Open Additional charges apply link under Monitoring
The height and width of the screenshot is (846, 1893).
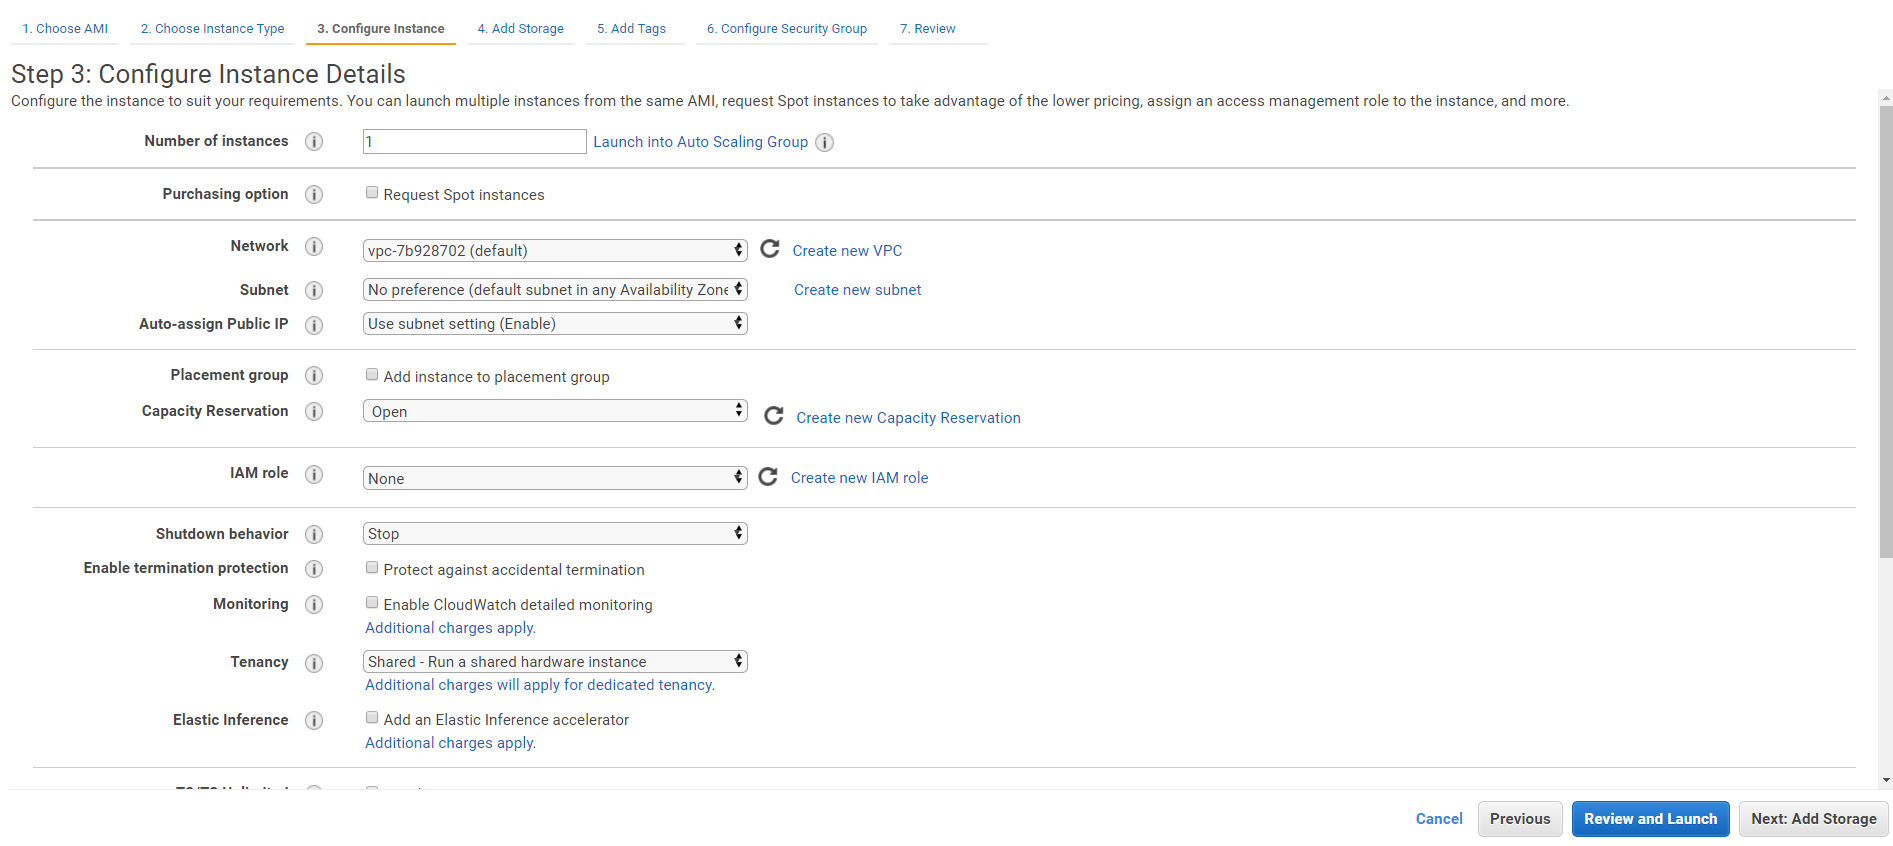[450, 628]
